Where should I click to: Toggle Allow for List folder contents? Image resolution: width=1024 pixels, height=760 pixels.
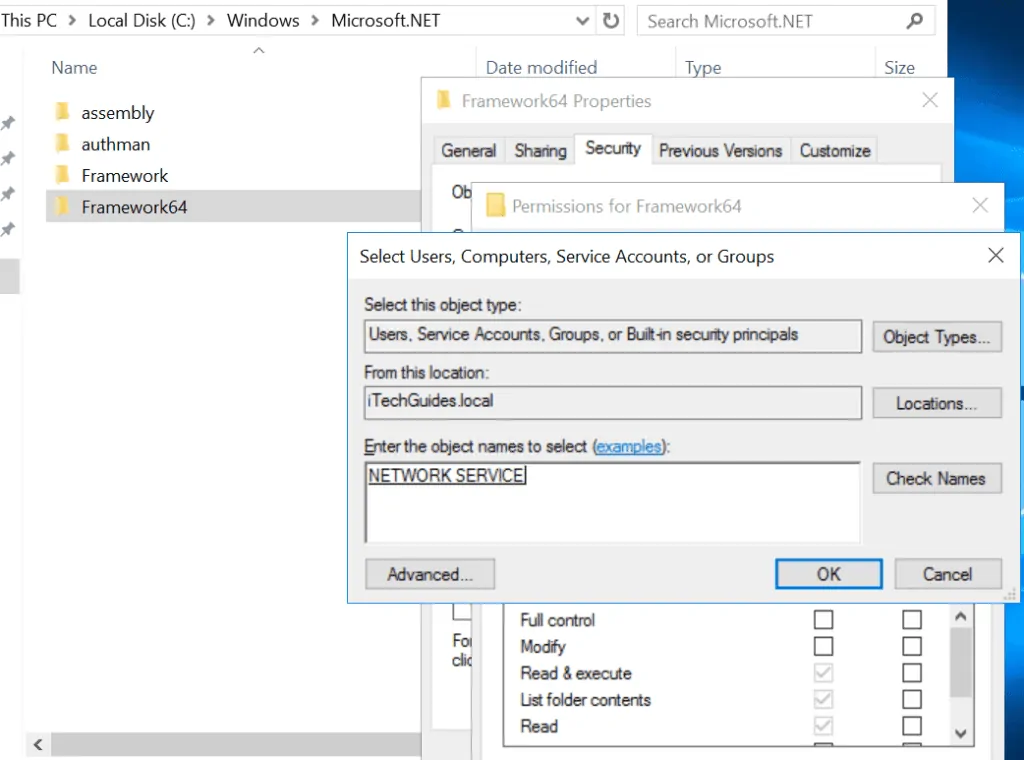(823, 700)
